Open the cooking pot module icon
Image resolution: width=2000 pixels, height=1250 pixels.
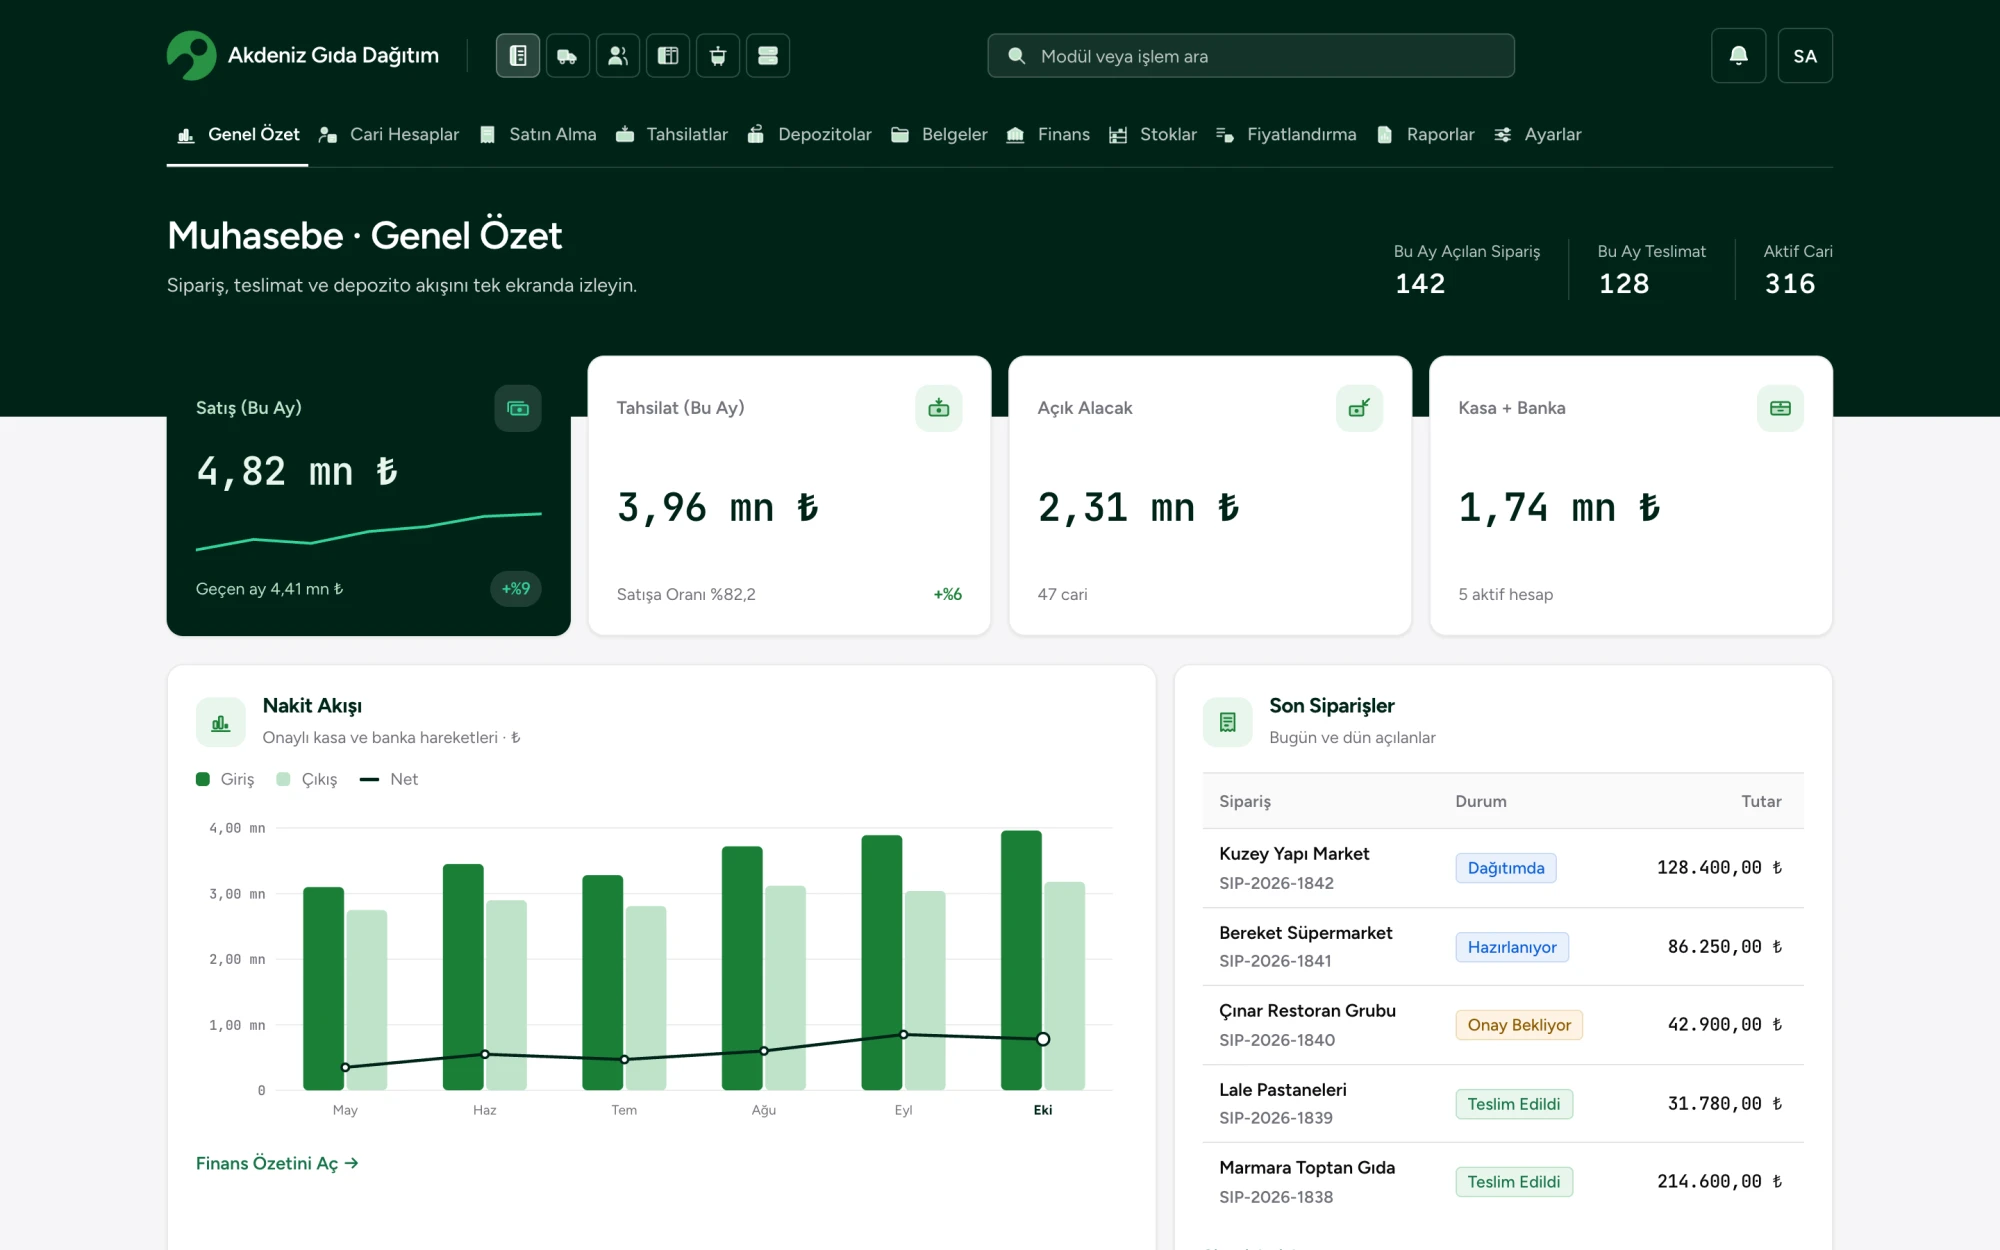[x=718, y=56]
